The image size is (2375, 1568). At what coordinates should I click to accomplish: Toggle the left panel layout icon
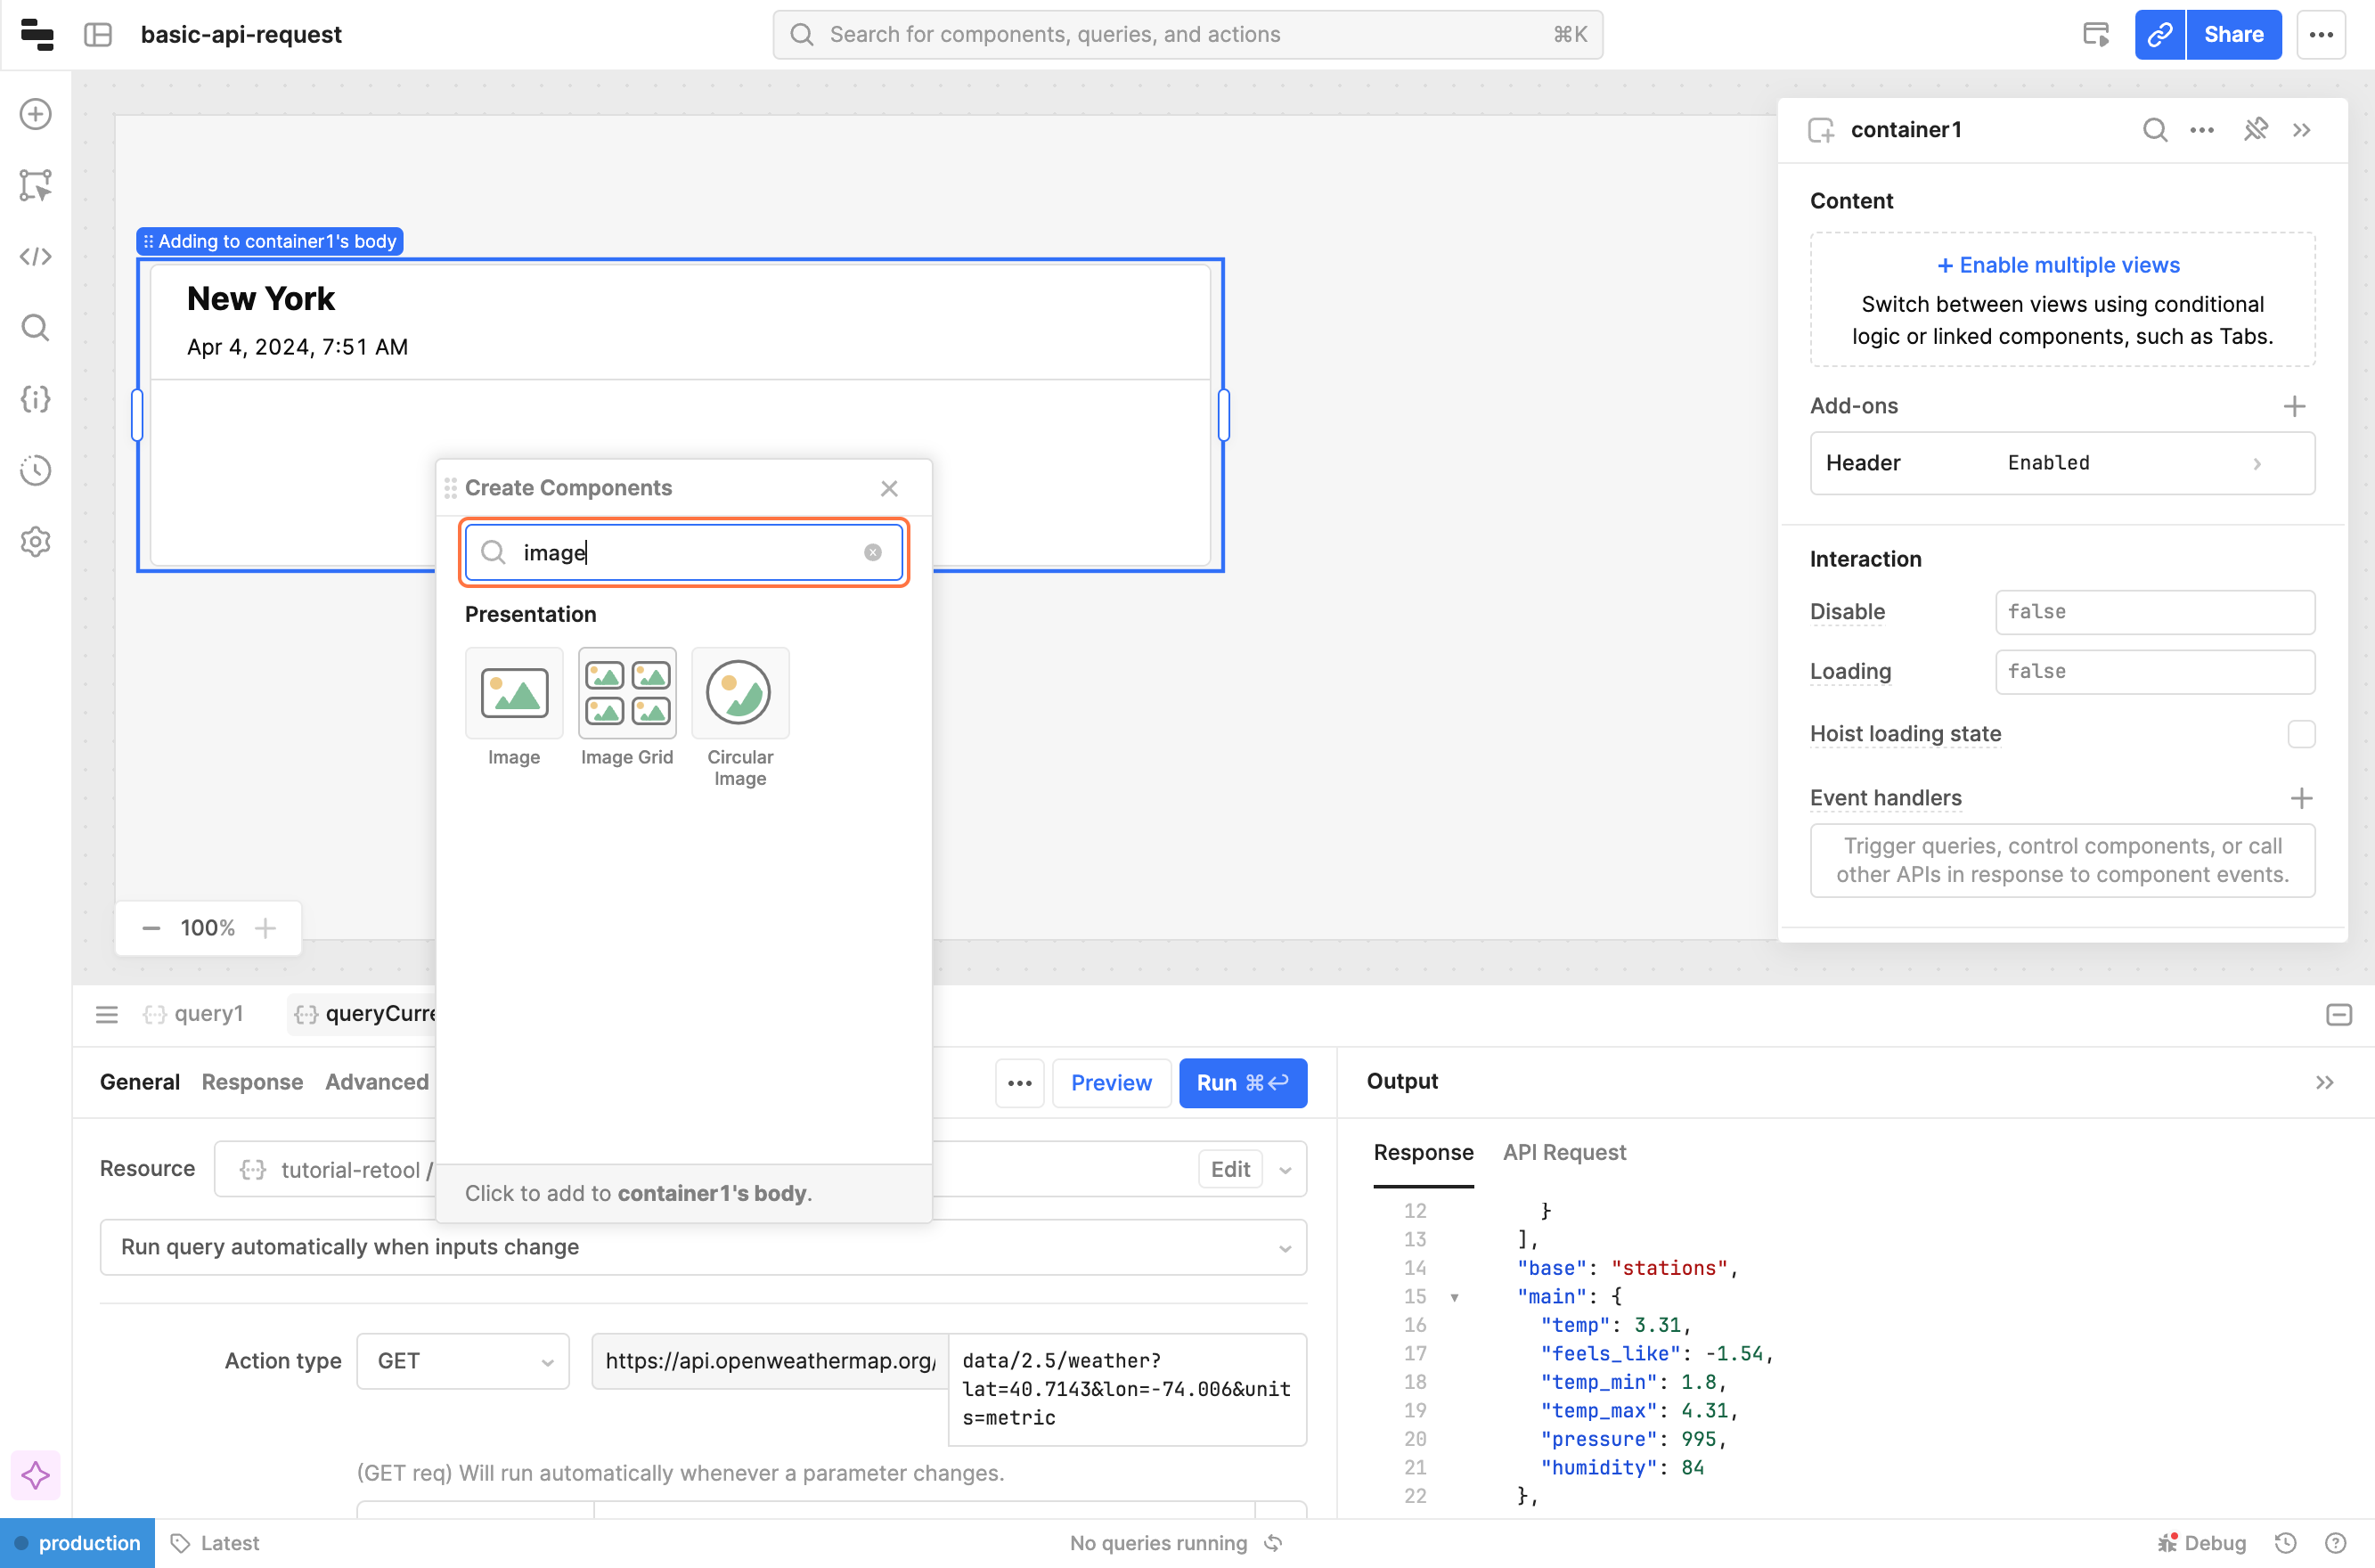click(x=98, y=35)
